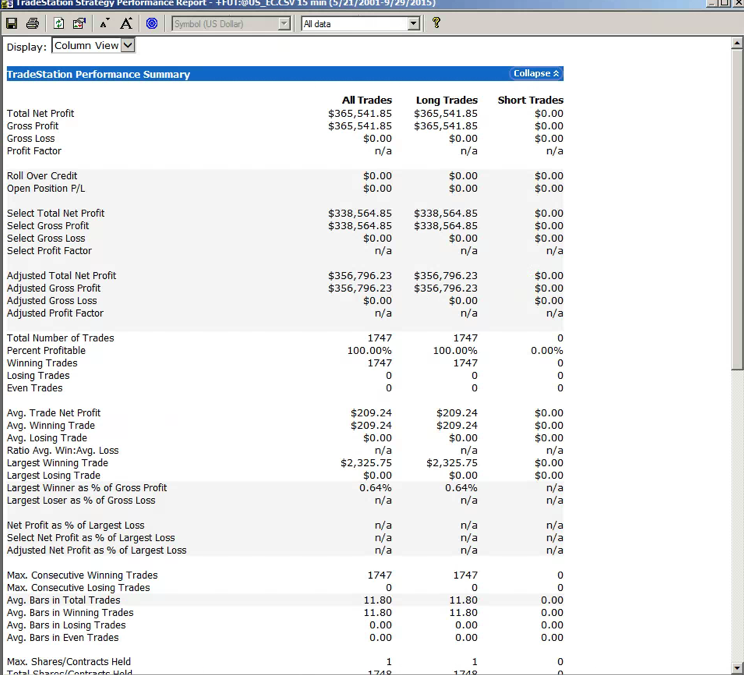
Task: Select the Open Position P/L label
Action: (x=46, y=188)
